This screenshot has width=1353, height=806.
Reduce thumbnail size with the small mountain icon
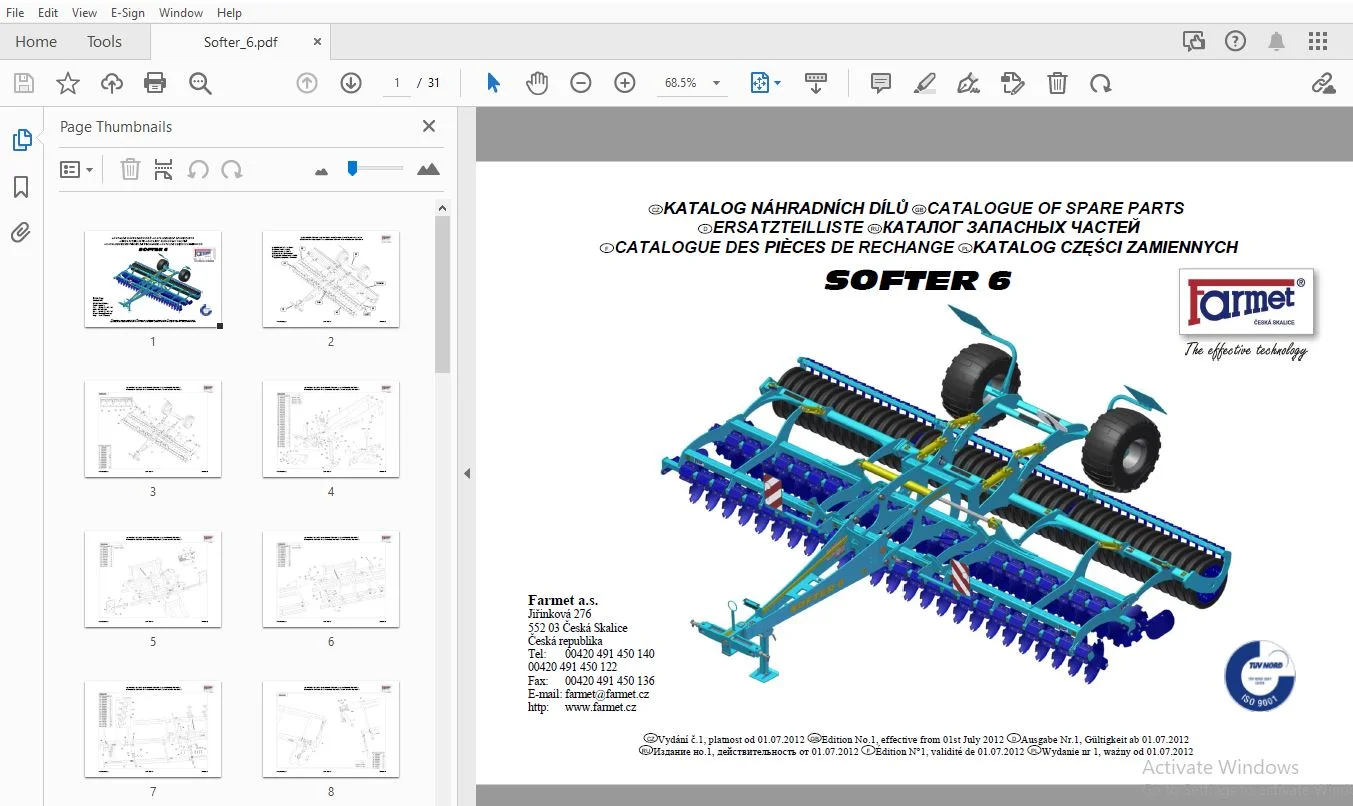[x=321, y=171]
